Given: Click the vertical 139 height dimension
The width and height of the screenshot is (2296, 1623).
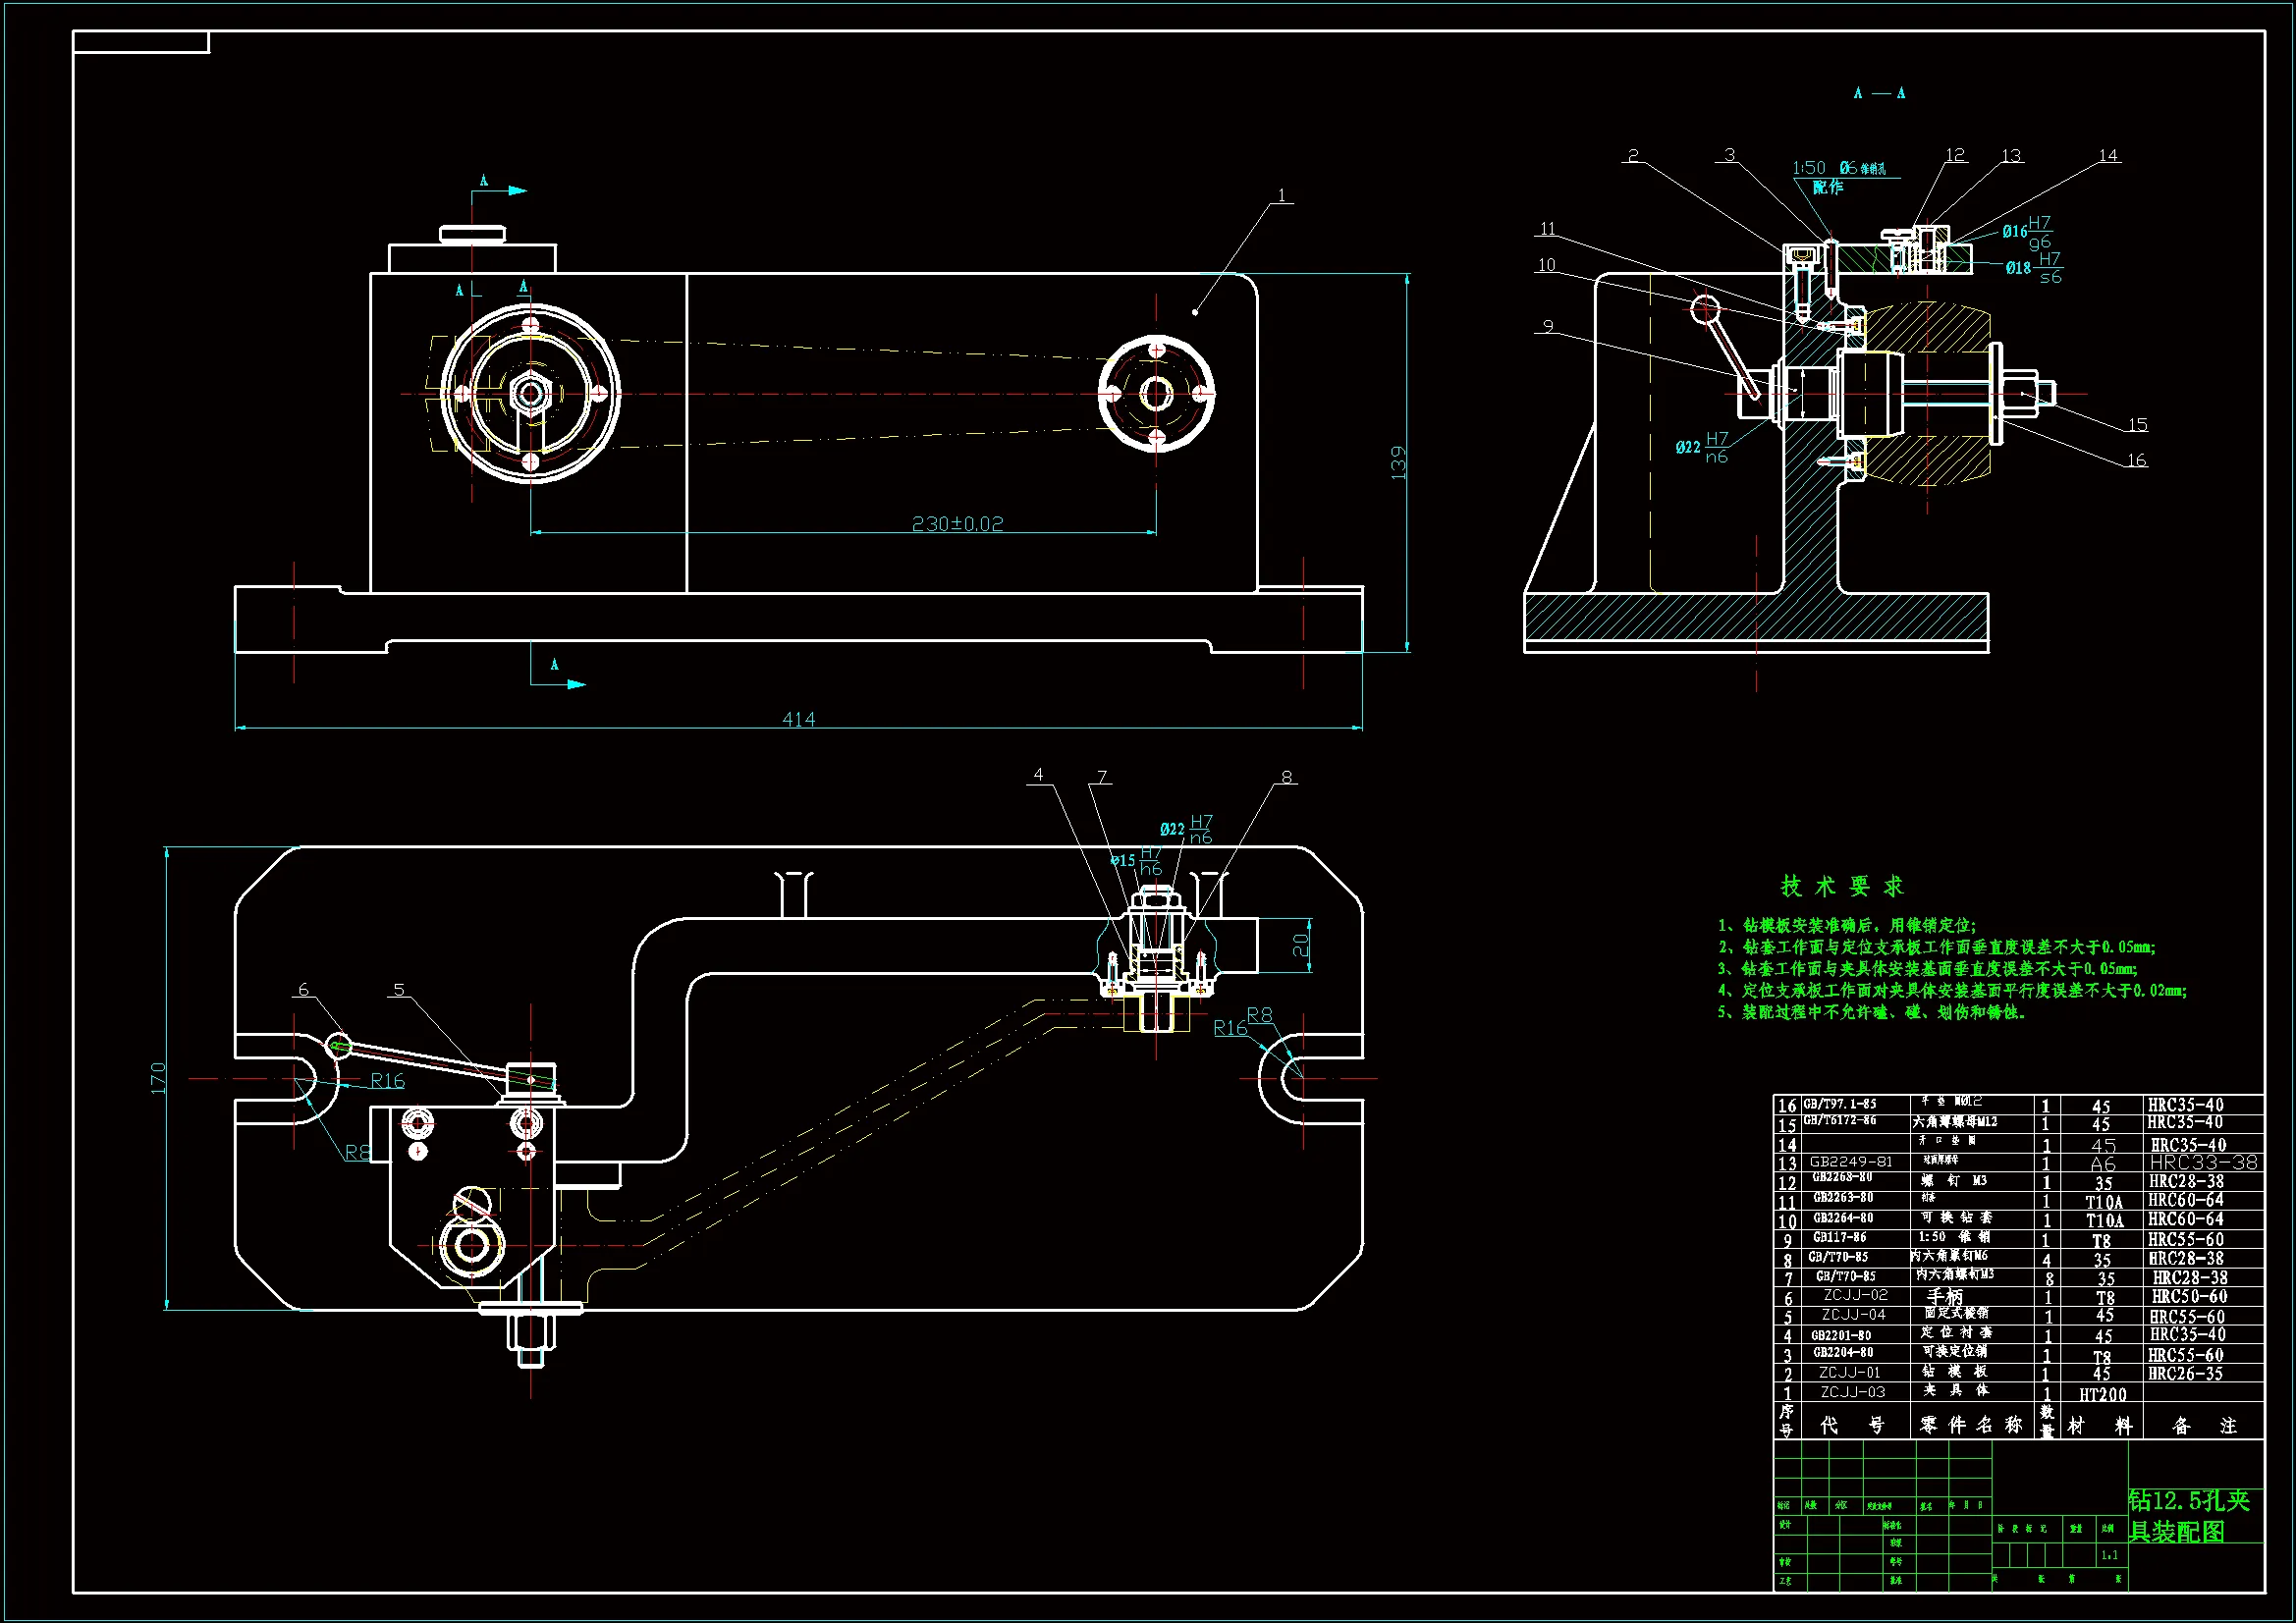Looking at the screenshot, I should [x=1398, y=462].
